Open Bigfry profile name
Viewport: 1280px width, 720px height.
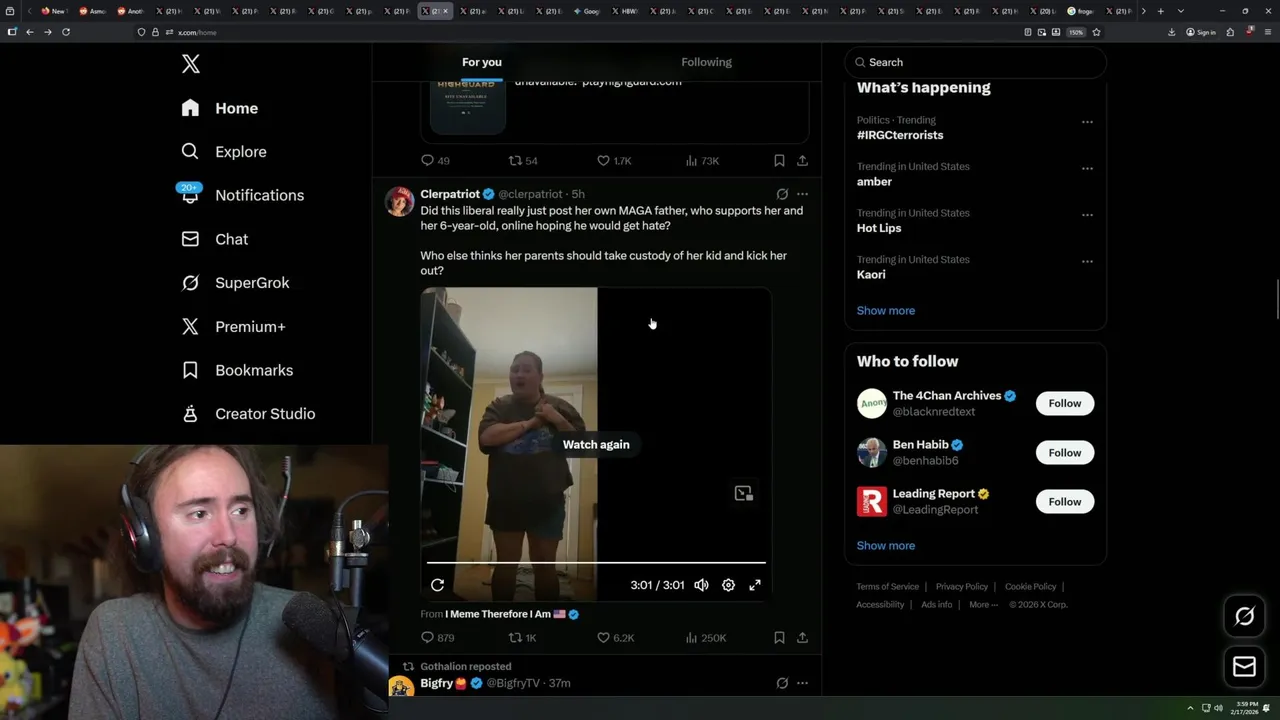pyautogui.click(x=437, y=683)
